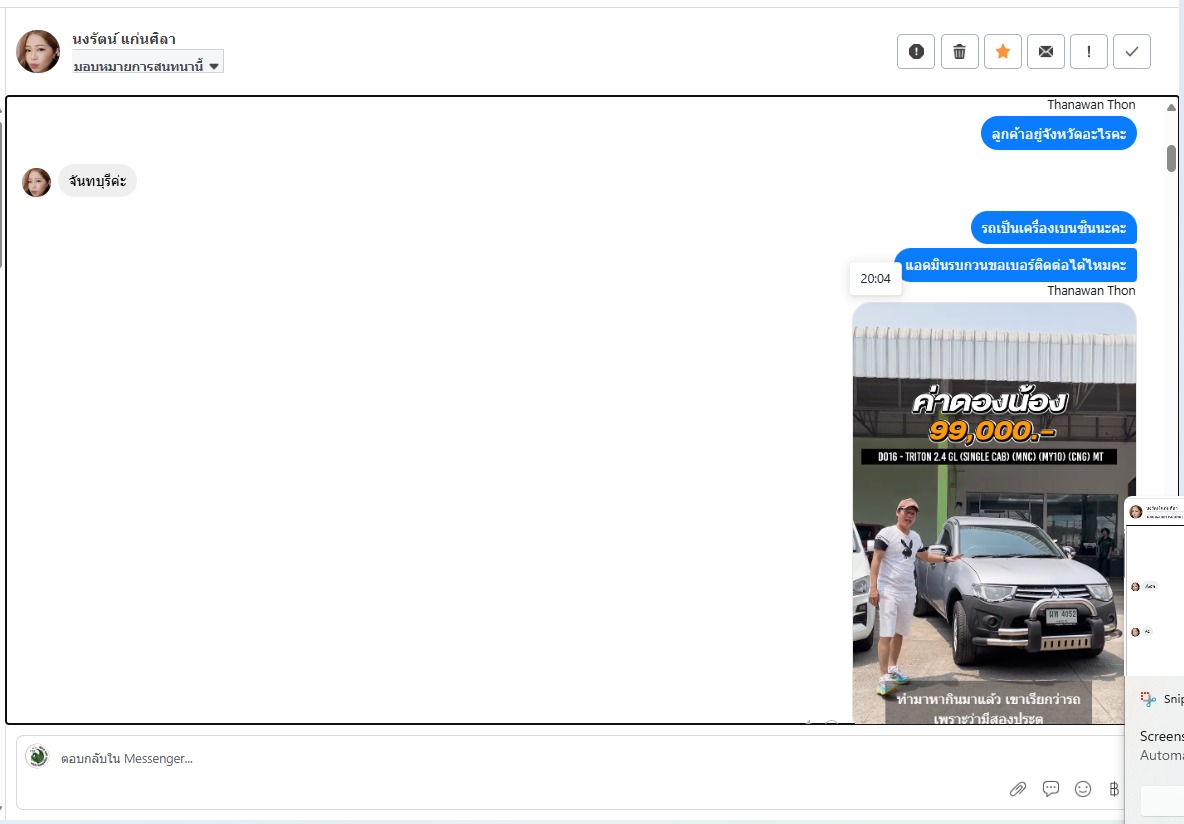This screenshot has height=824, width=1184.
Task: Select the message ลูกค้าอยู่จังหวัดอะไรคะ
Action: pyautogui.click(x=1059, y=134)
